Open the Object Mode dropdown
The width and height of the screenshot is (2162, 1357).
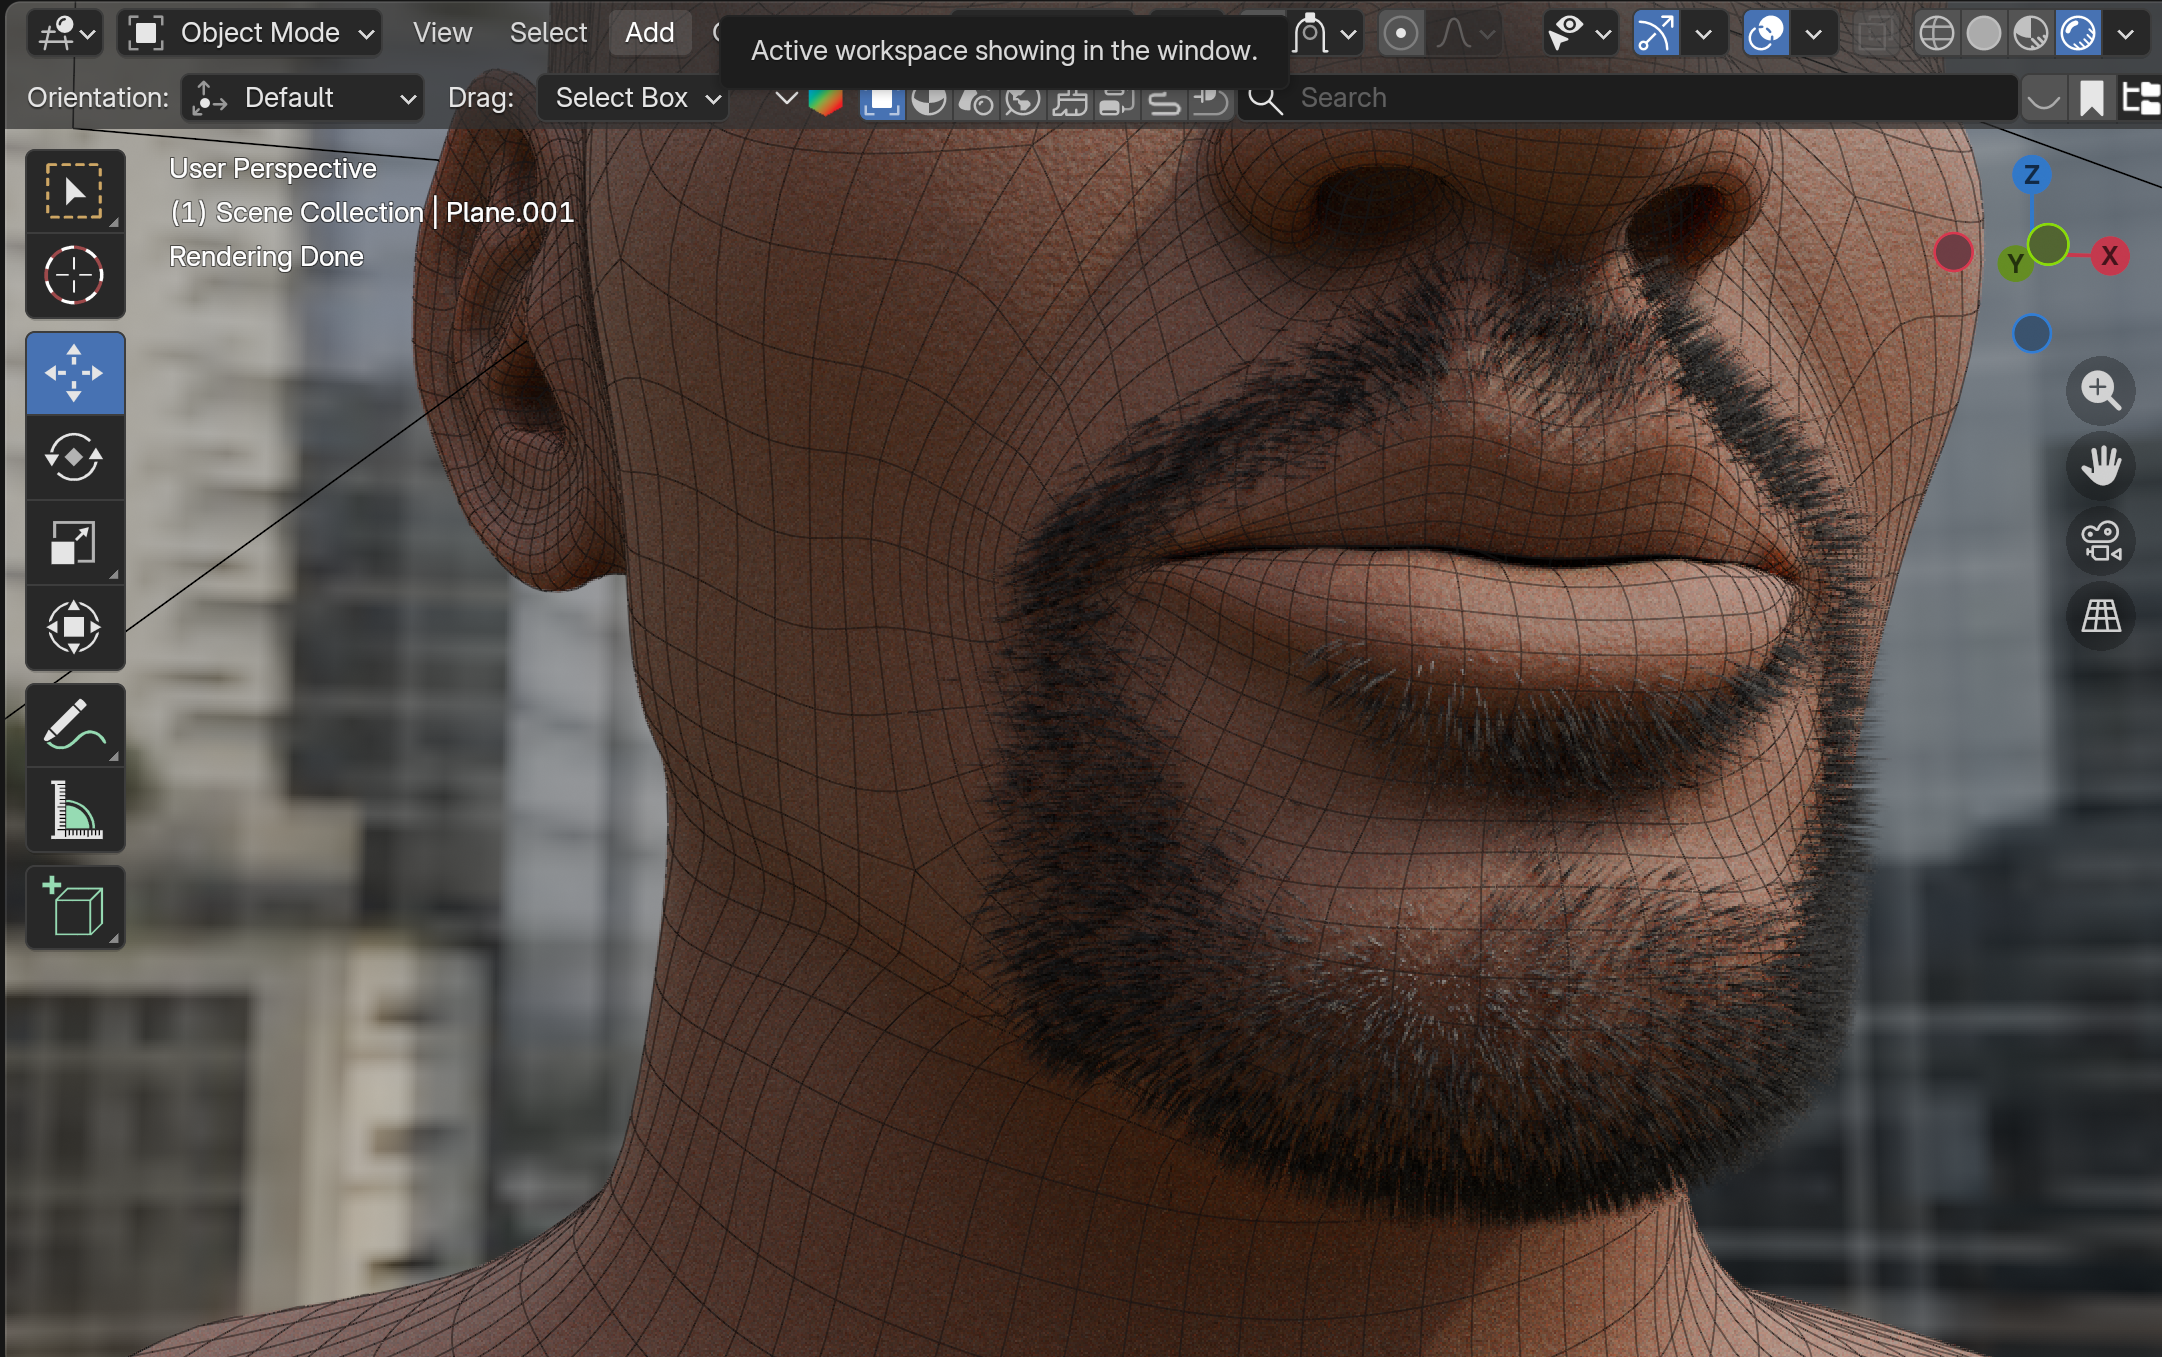[x=251, y=33]
